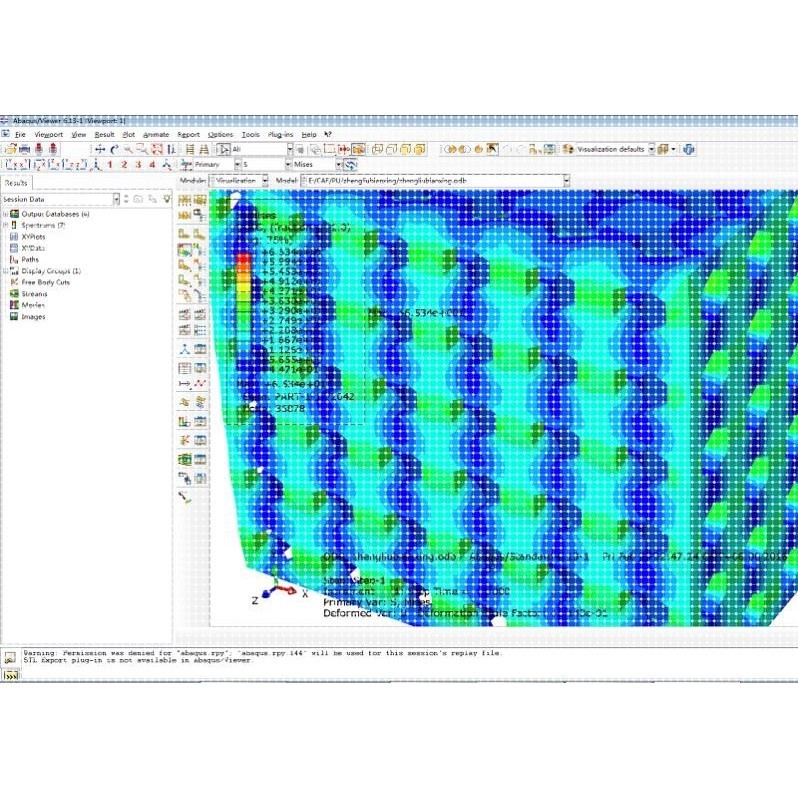Viewport: 798px width, 798px height.
Task: Click the bottom-most module toolbox icon
Action: click(184, 497)
